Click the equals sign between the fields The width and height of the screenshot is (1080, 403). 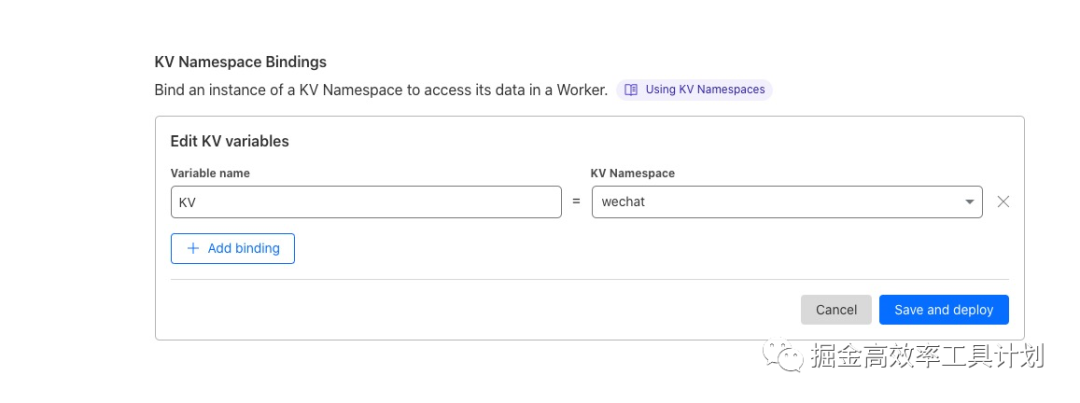[576, 202]
